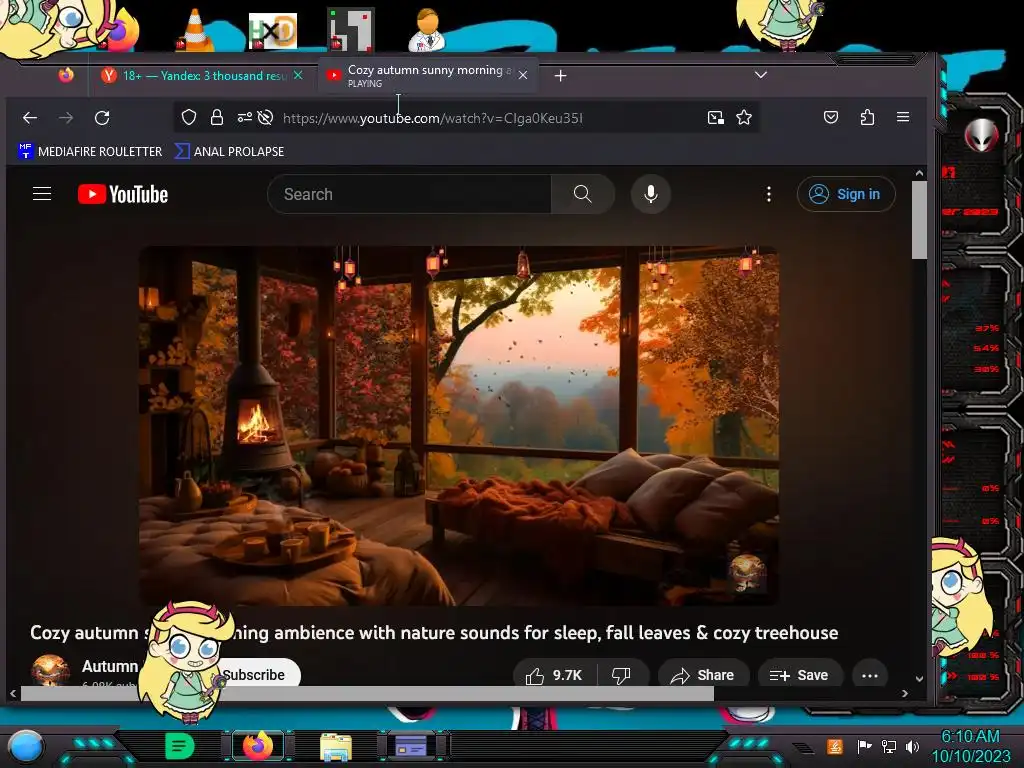Like the video with 9.7K likes

coord(554,675)
